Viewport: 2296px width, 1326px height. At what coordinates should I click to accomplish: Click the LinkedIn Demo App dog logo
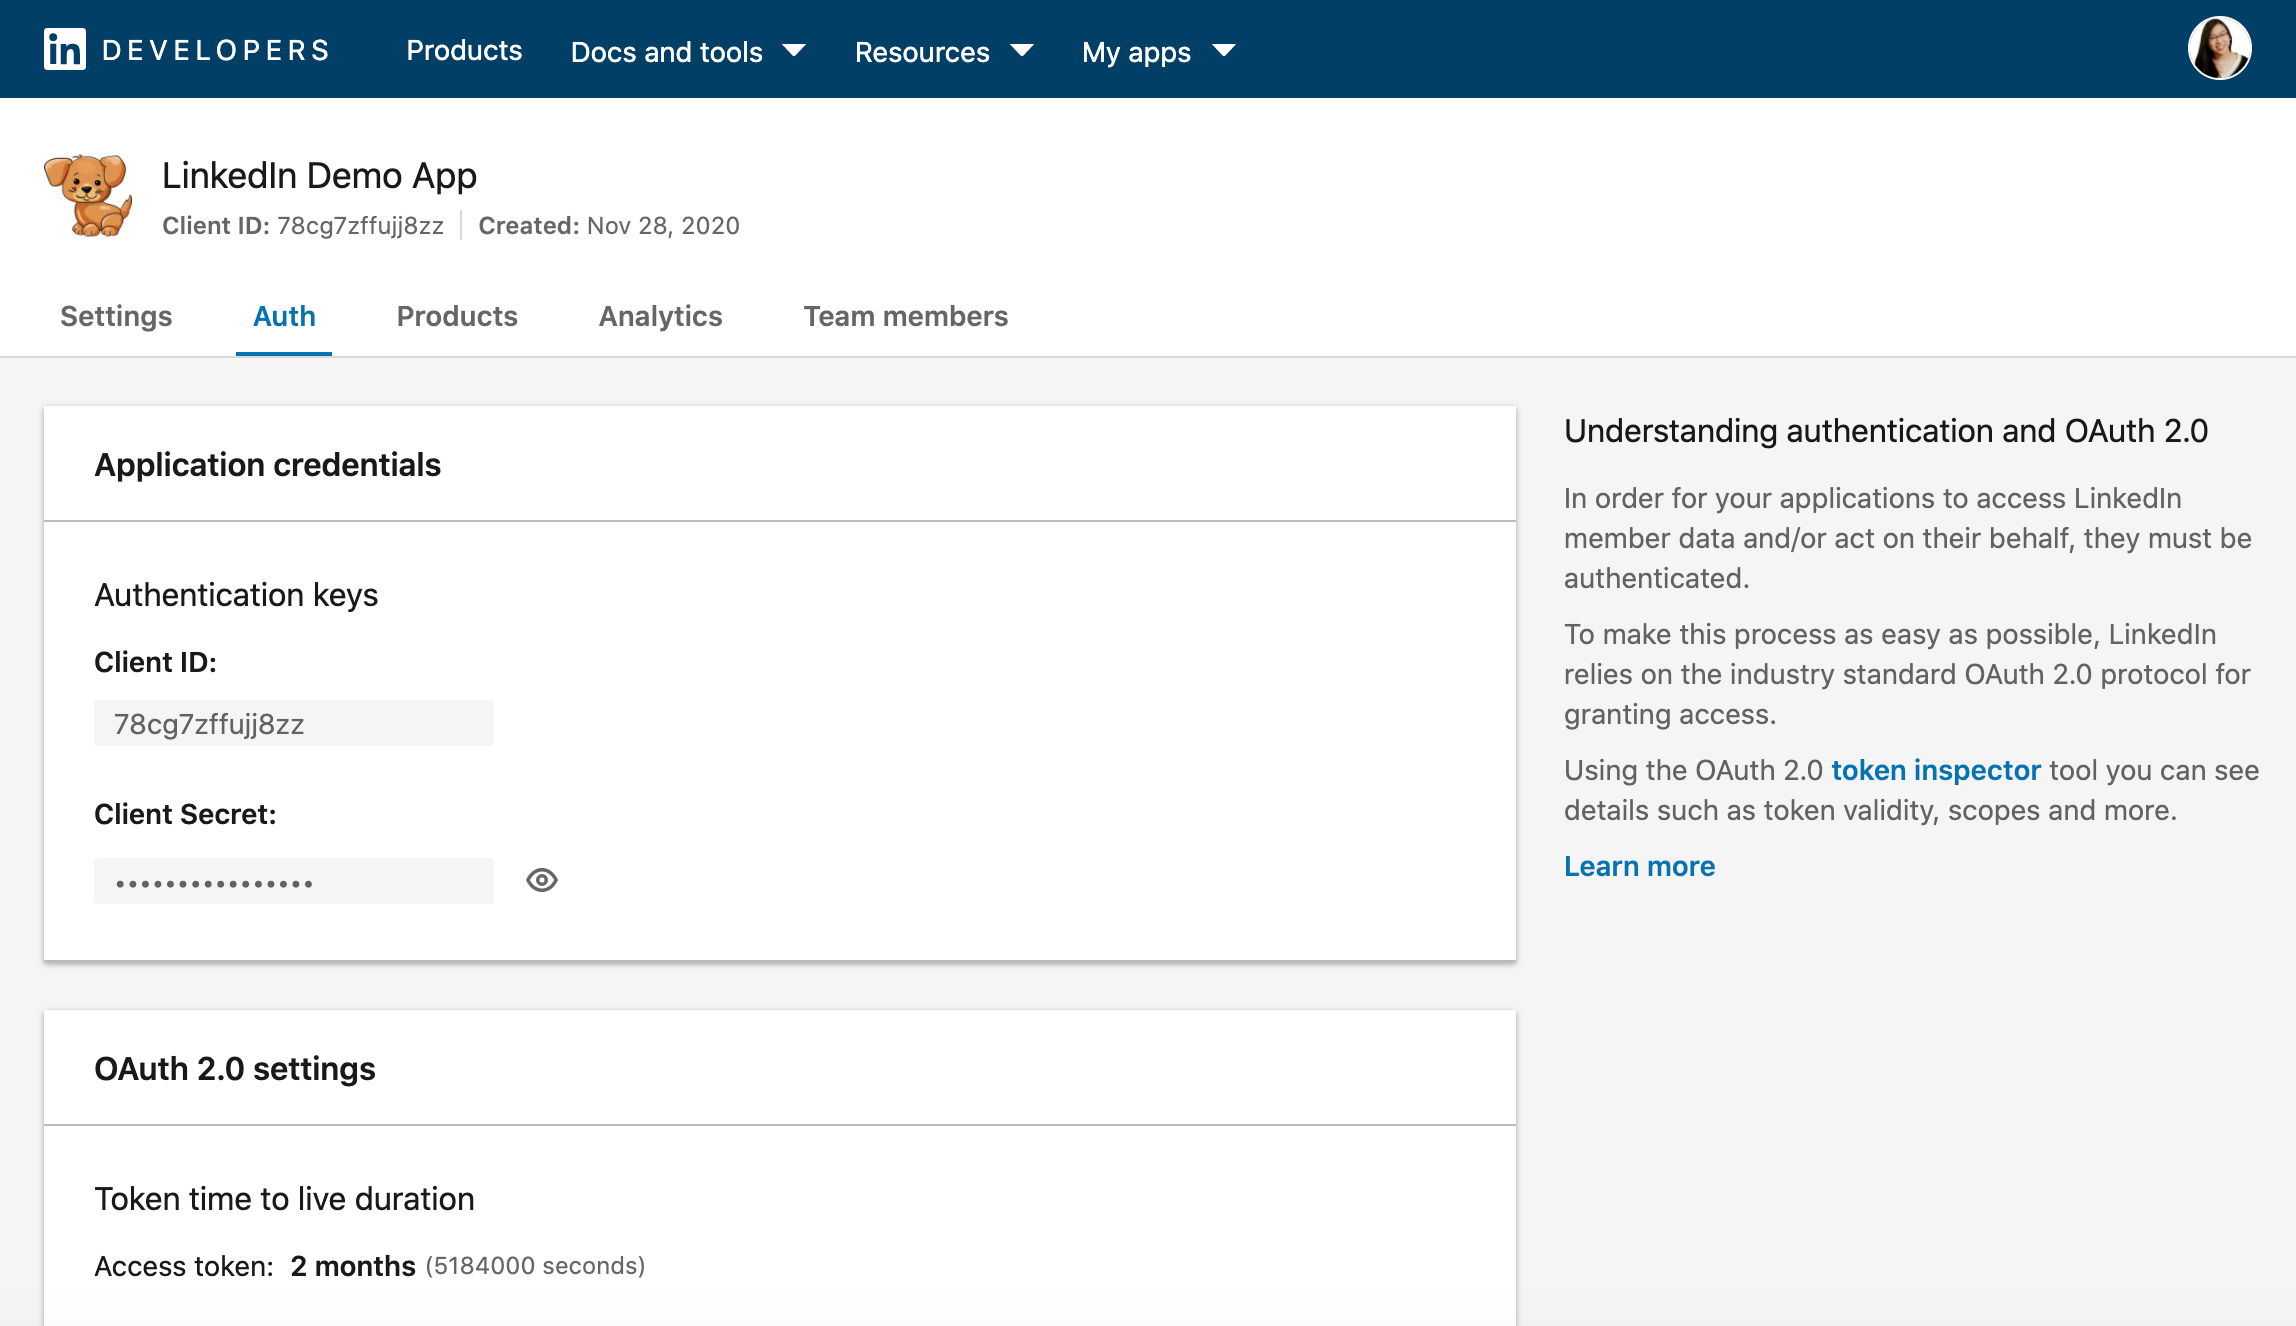[x=88, y=195]
